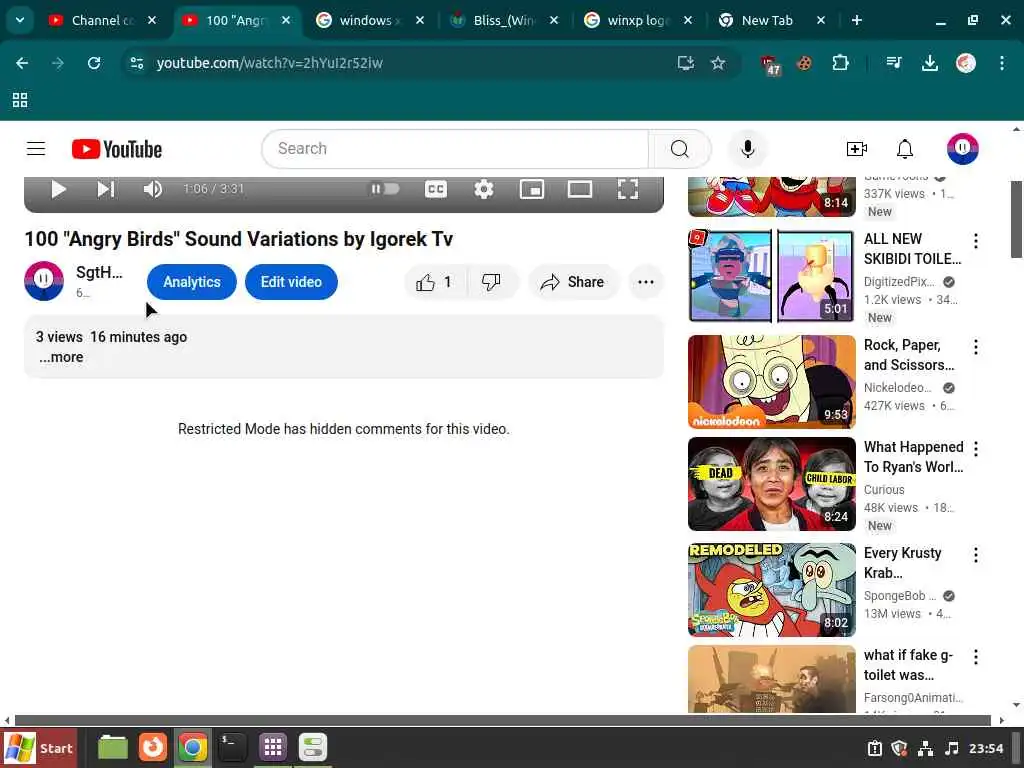Like the video
The height and width of the screenshot is (768, 1024).
tap(435, 282)
